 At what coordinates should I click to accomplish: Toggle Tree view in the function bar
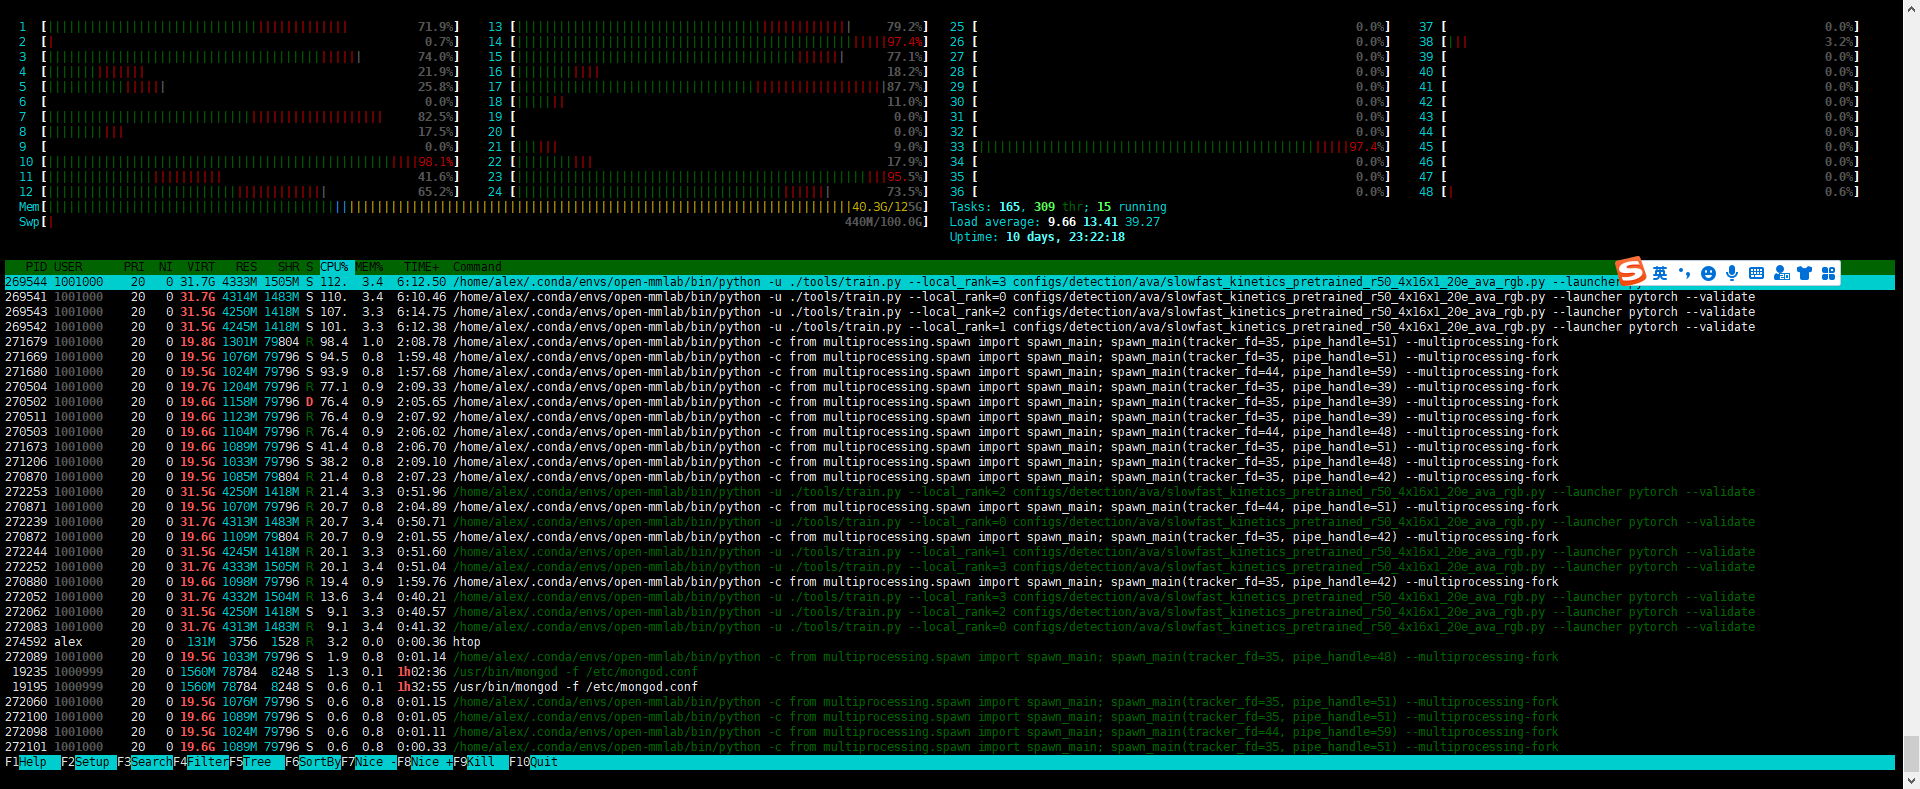click(256, 762)
